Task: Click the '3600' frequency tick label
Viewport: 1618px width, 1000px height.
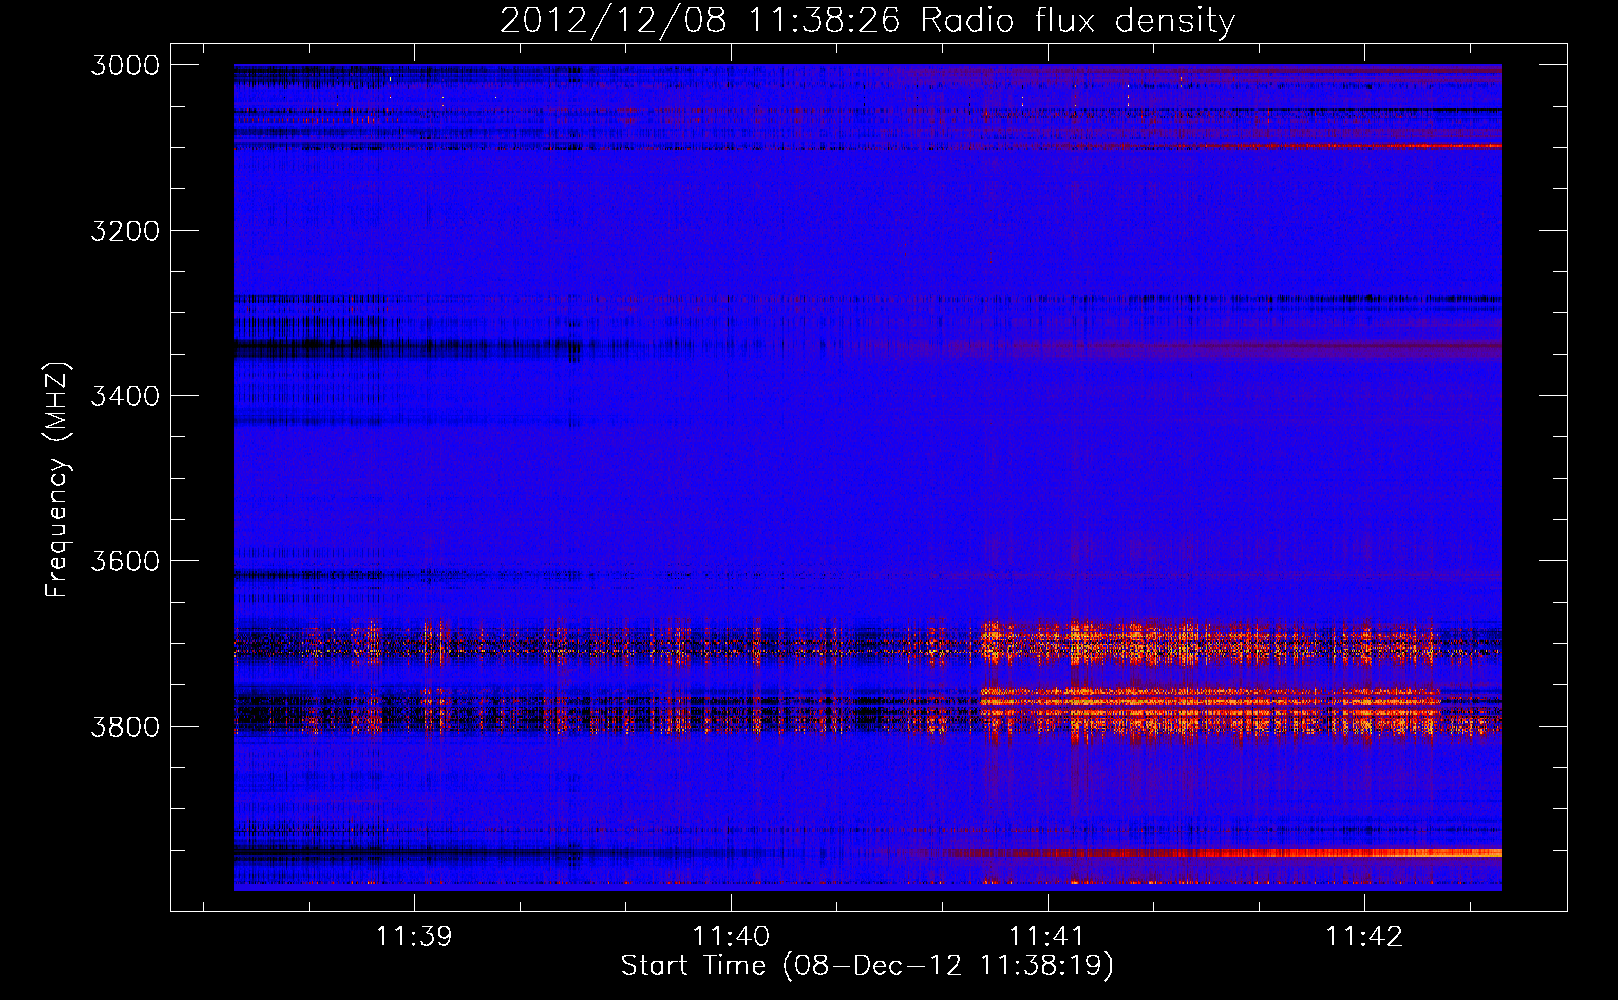Action: point(125,561)
